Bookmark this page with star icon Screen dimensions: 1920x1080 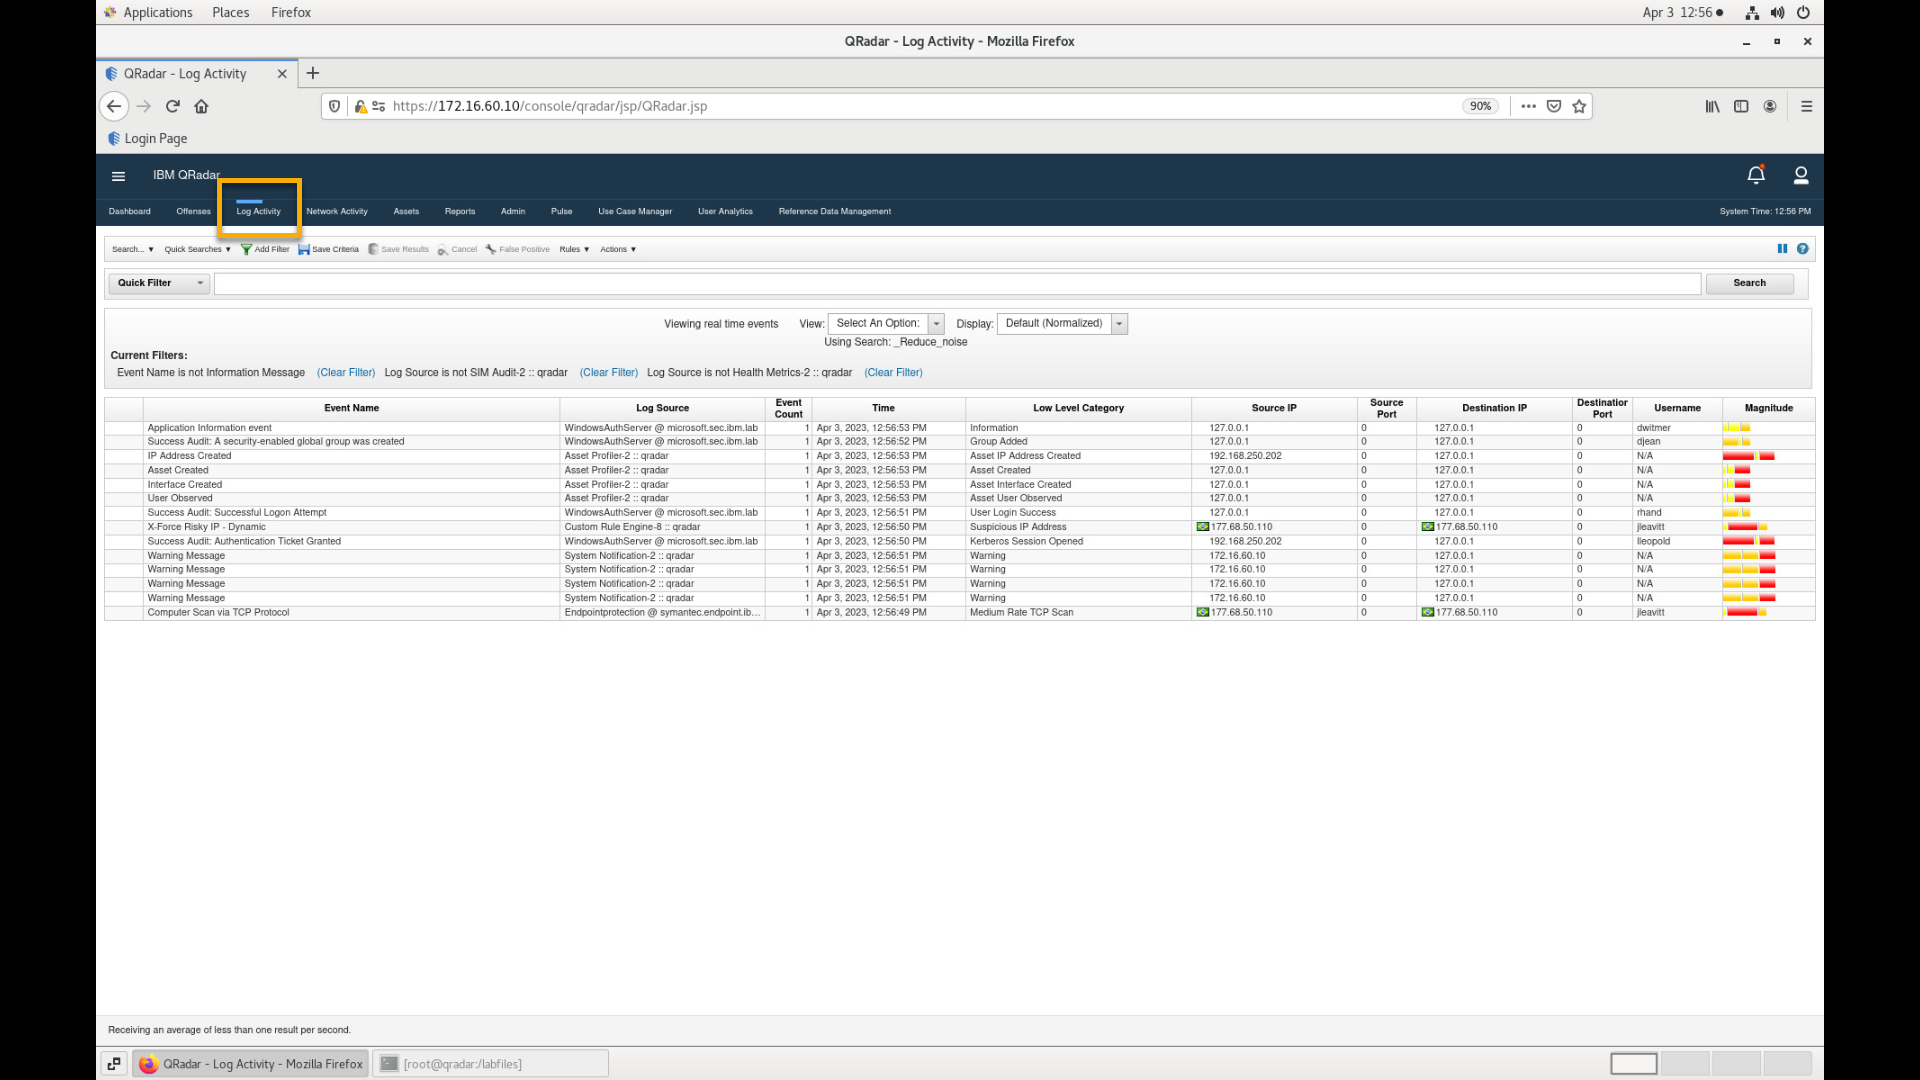(1579, 106)
